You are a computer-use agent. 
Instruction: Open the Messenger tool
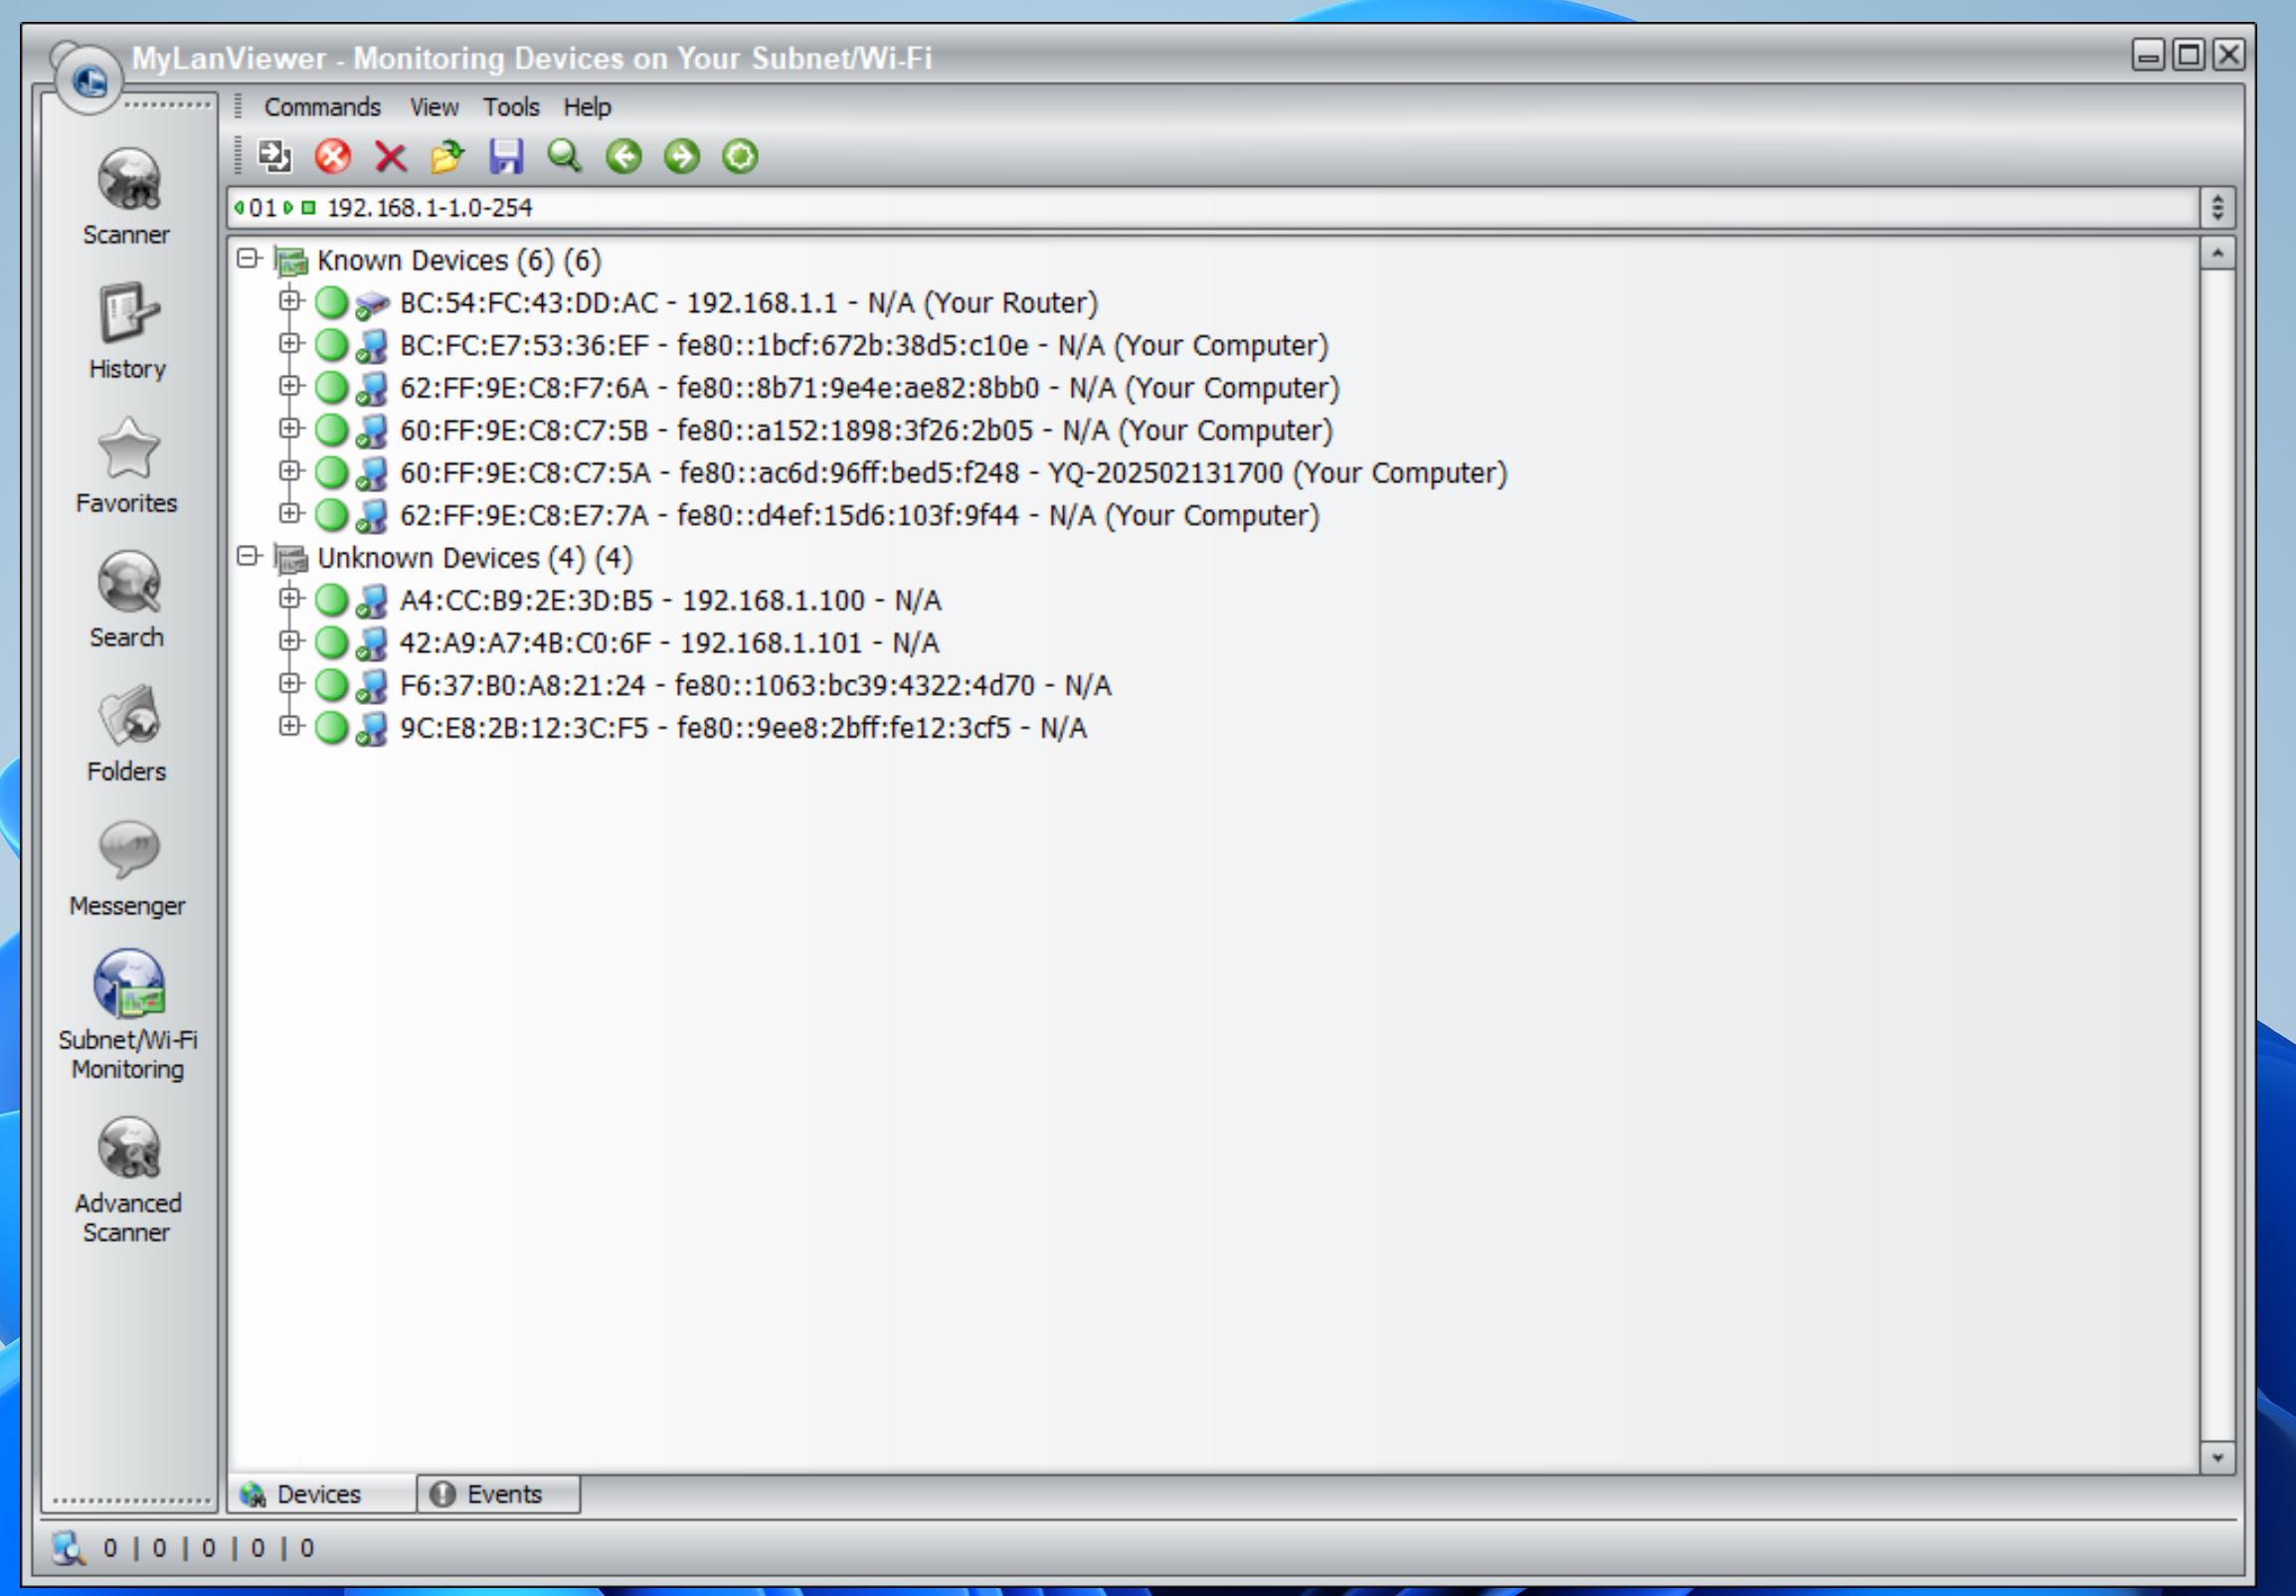point(127,867)
